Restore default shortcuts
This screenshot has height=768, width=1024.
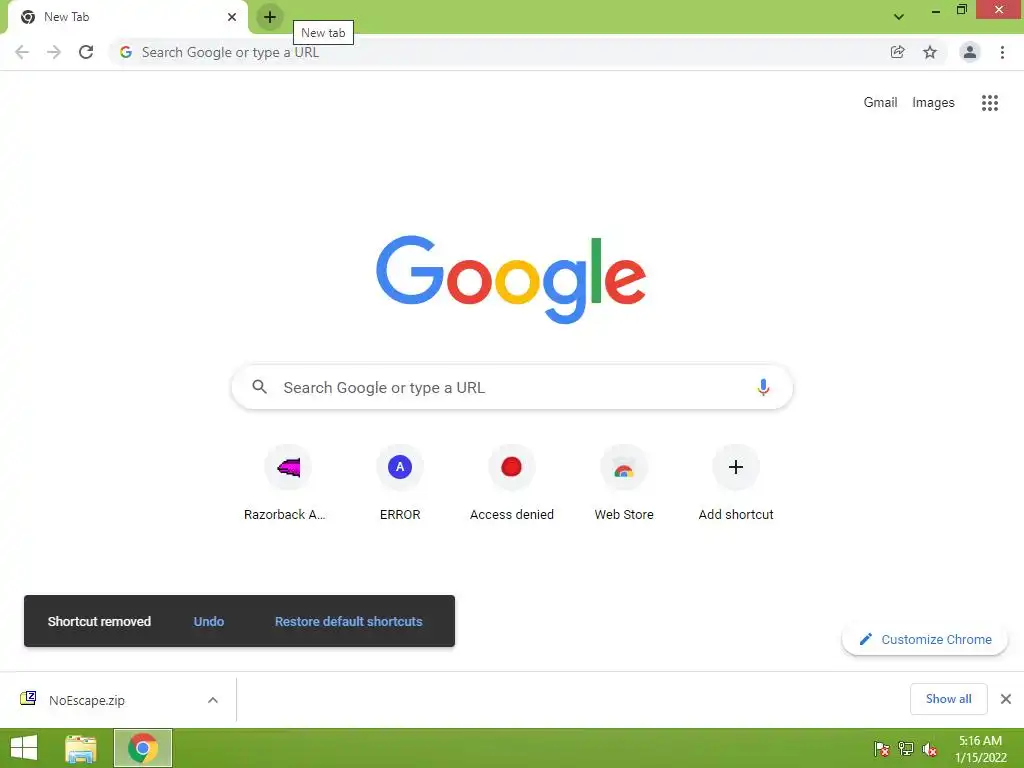pyautogui.click(x=349, y=622)
